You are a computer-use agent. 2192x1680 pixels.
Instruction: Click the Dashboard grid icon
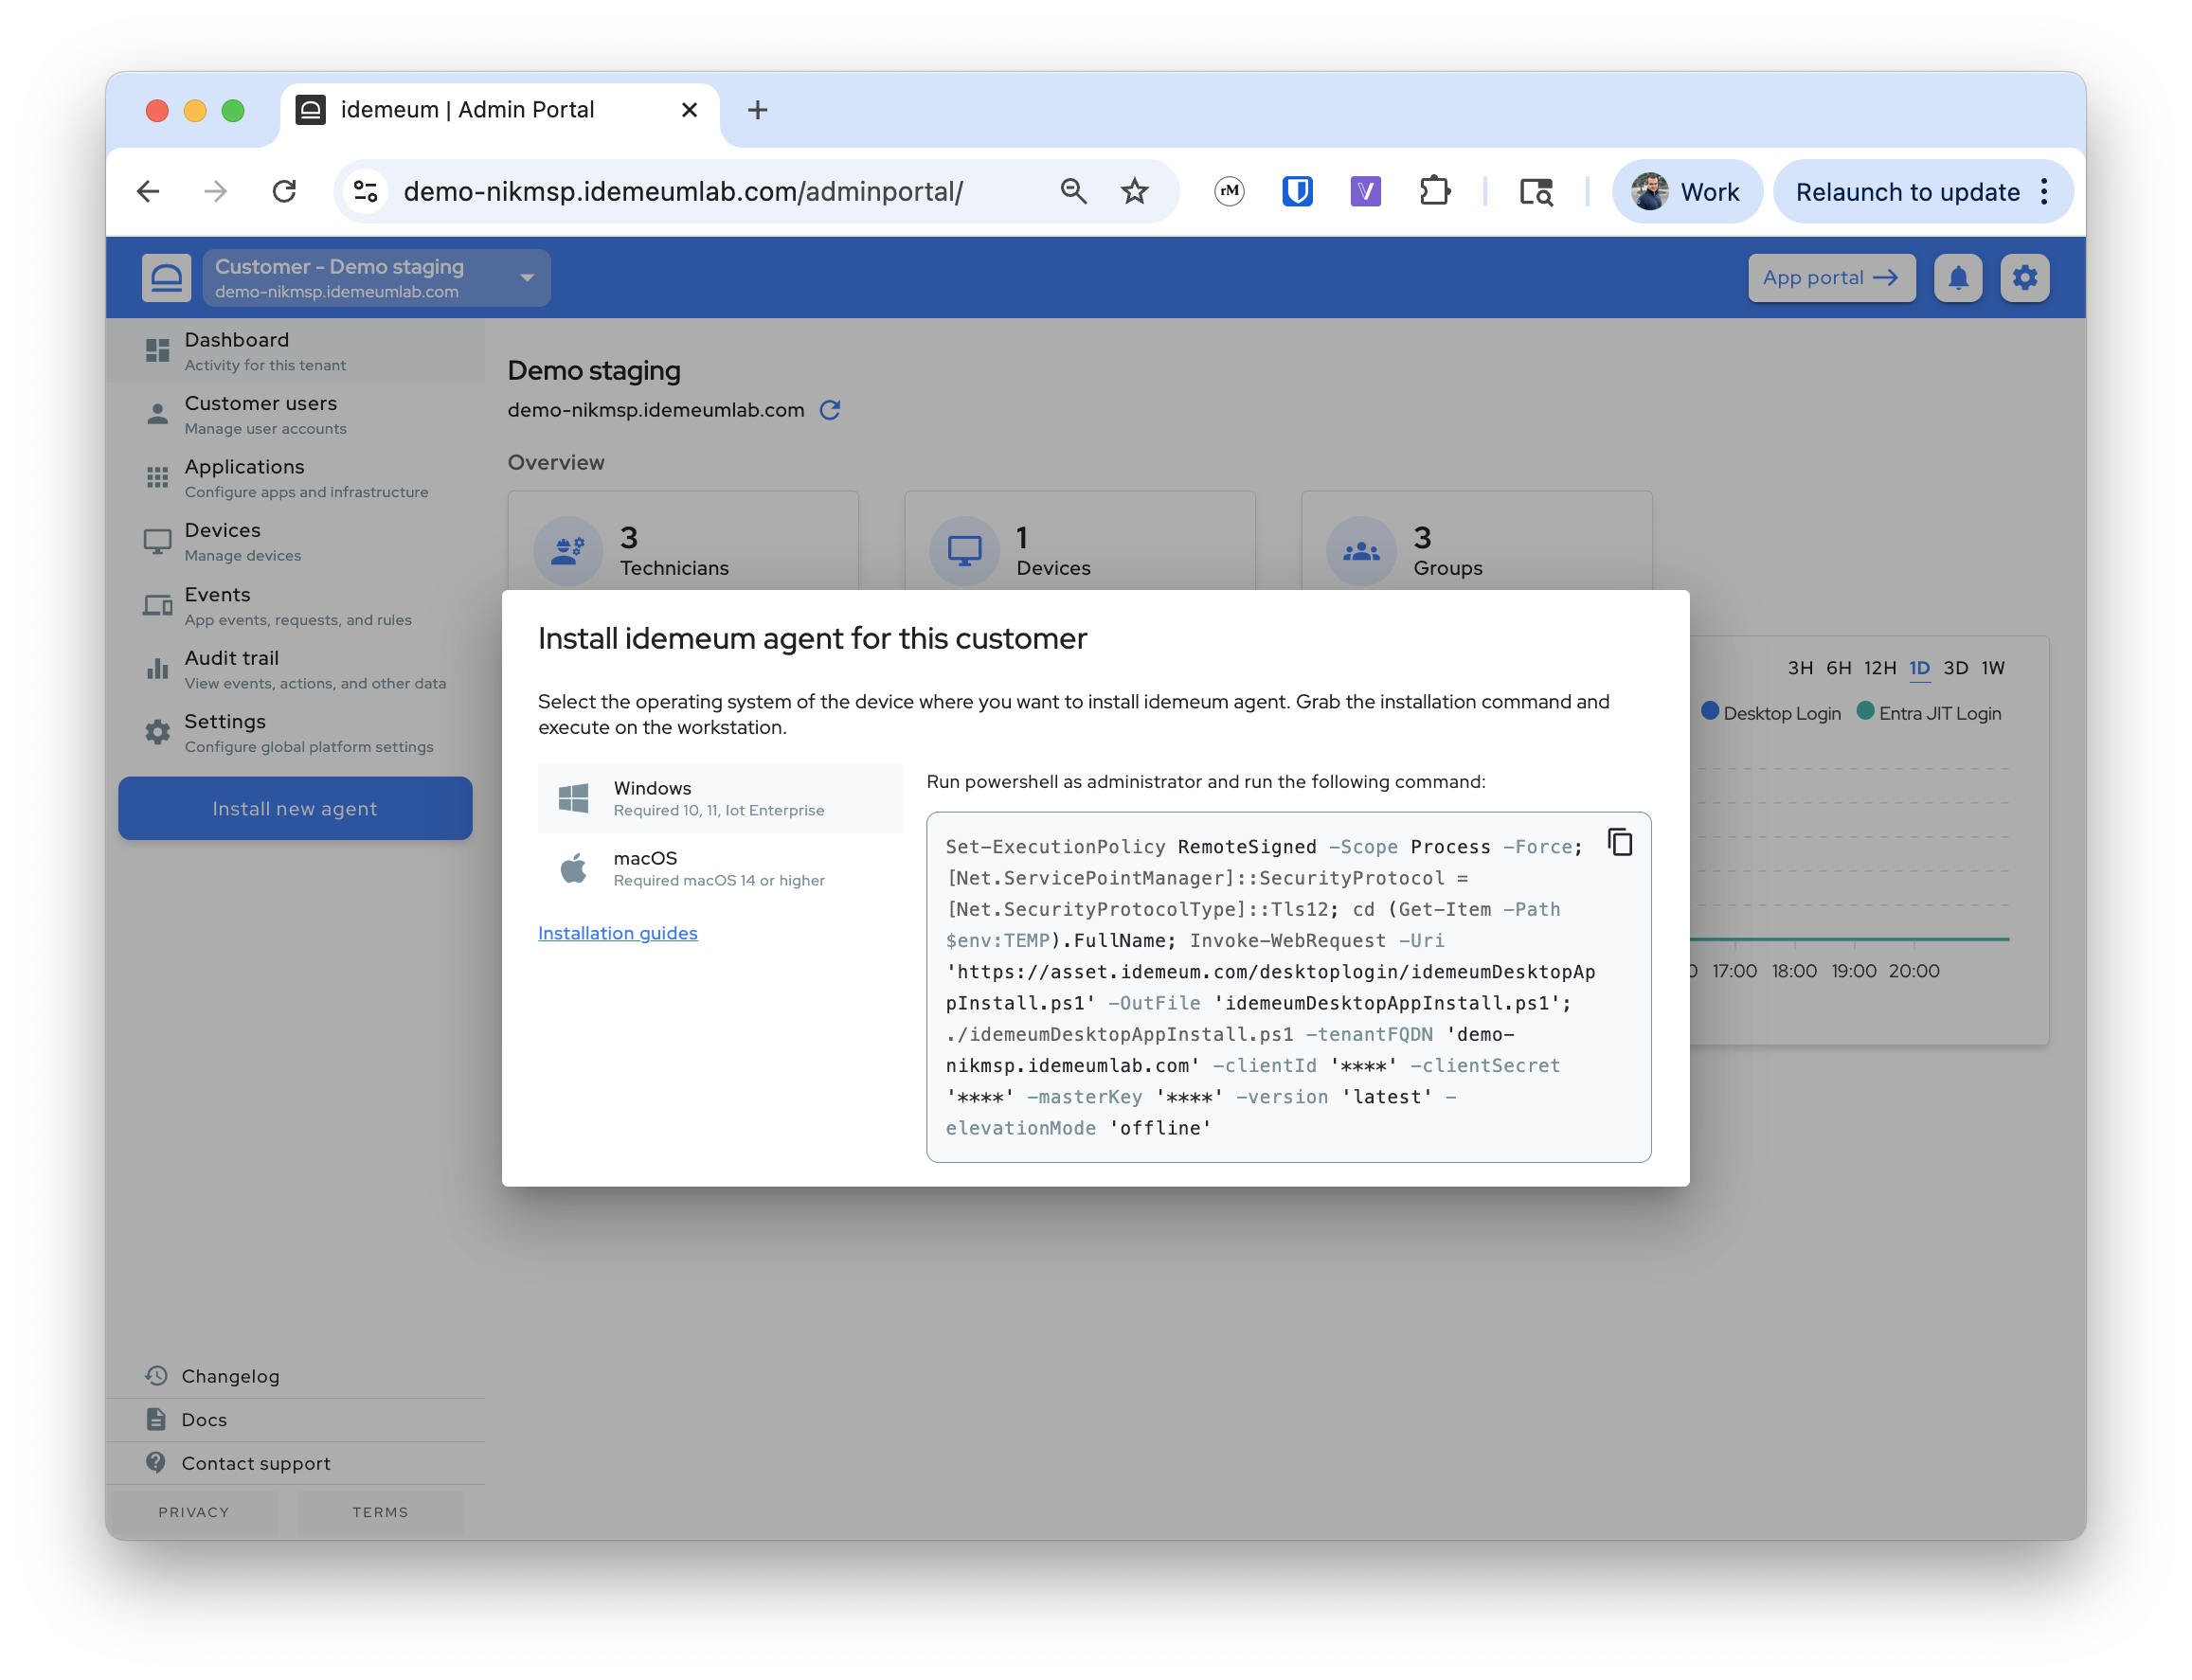click(157, 350)
